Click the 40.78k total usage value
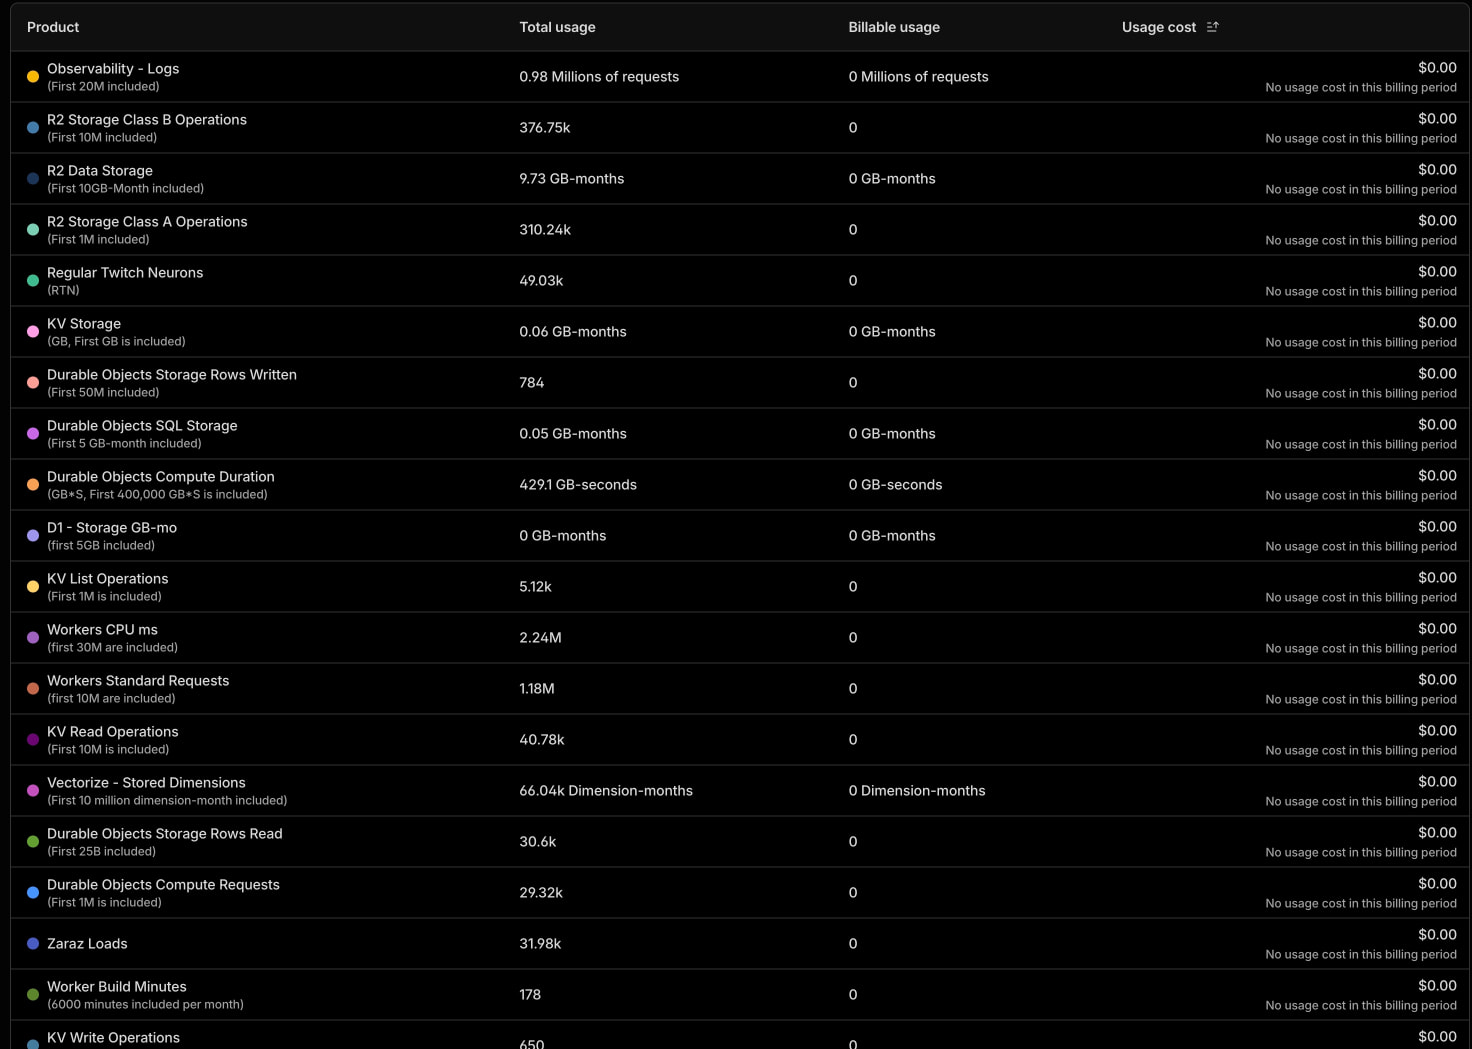 coord(542,740)
